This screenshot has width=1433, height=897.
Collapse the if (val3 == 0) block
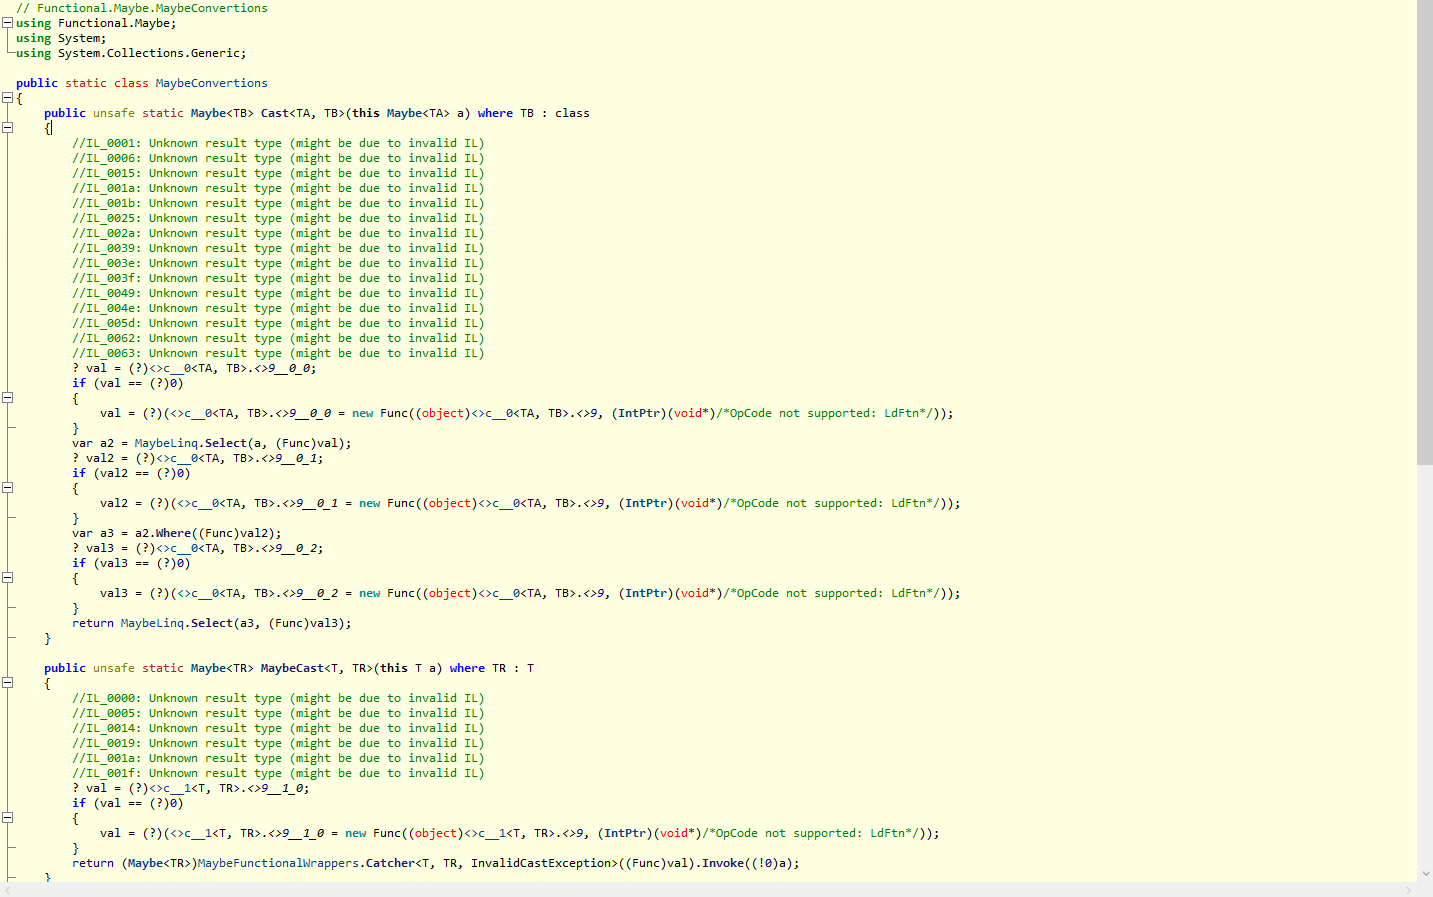click(7, 577)
